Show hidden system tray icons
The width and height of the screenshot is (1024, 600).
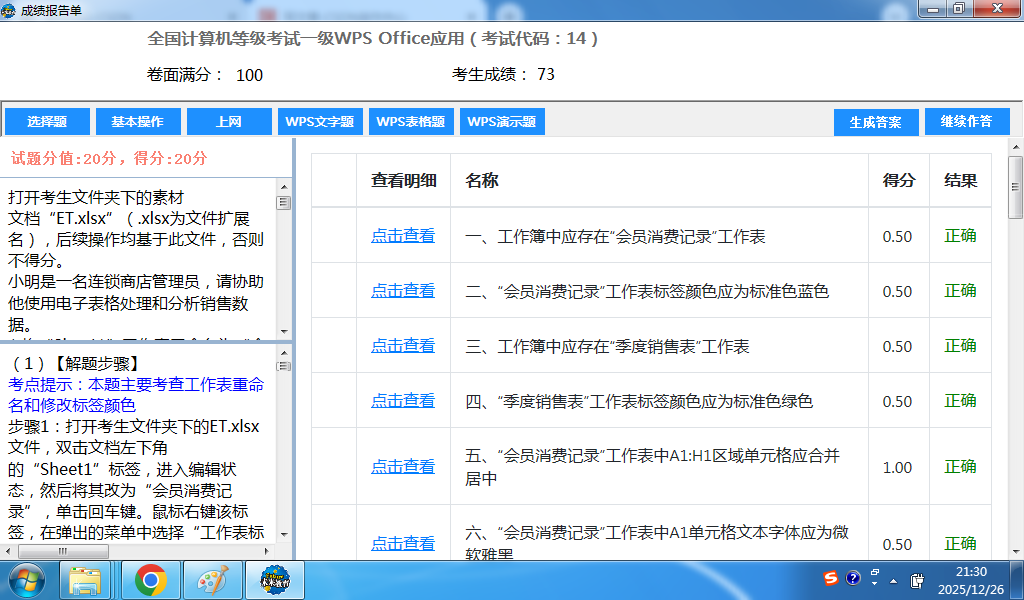tap(893, 580)
